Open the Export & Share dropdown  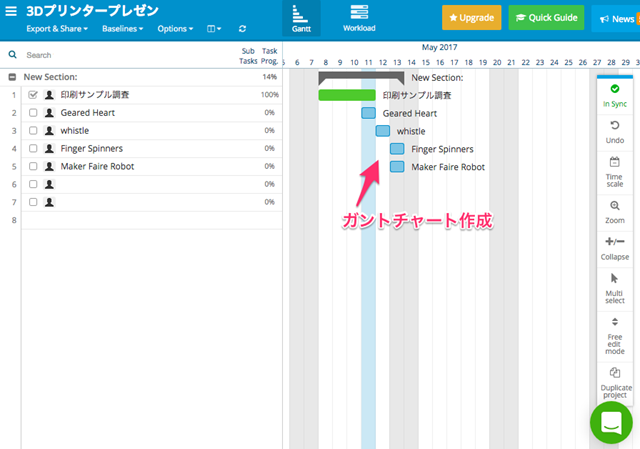click(56, 29)
